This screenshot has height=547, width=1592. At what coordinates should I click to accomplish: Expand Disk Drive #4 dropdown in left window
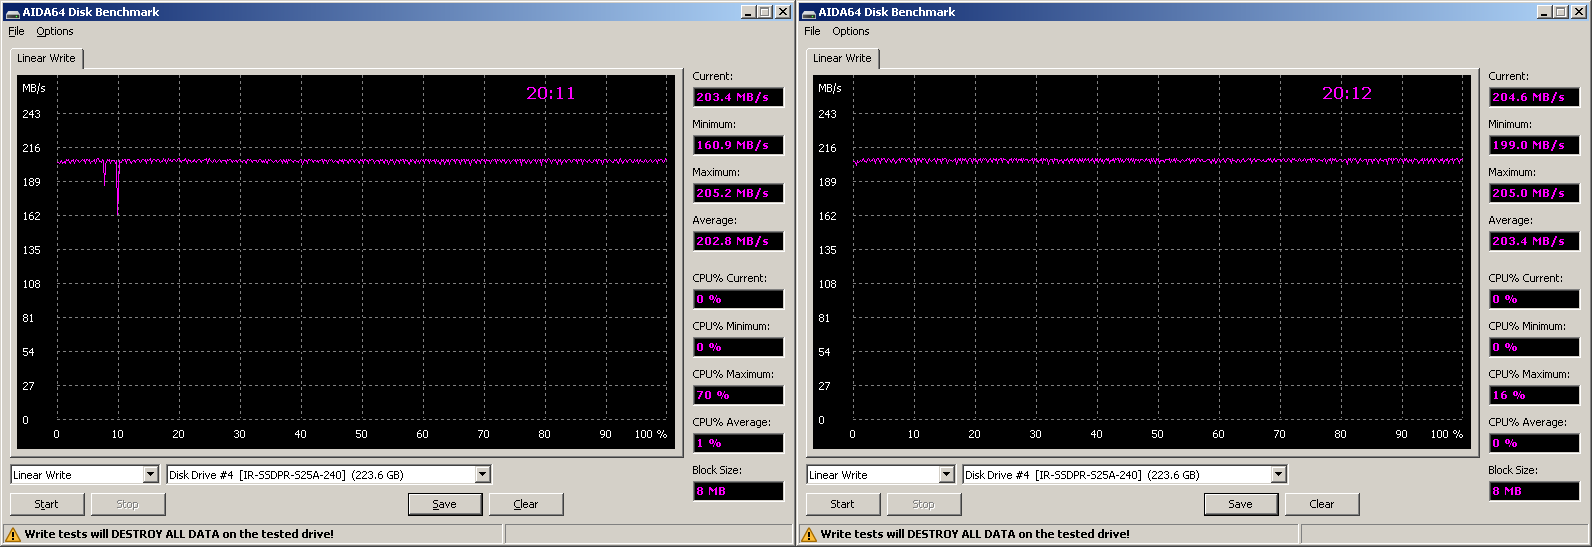[x=483, y=475]
